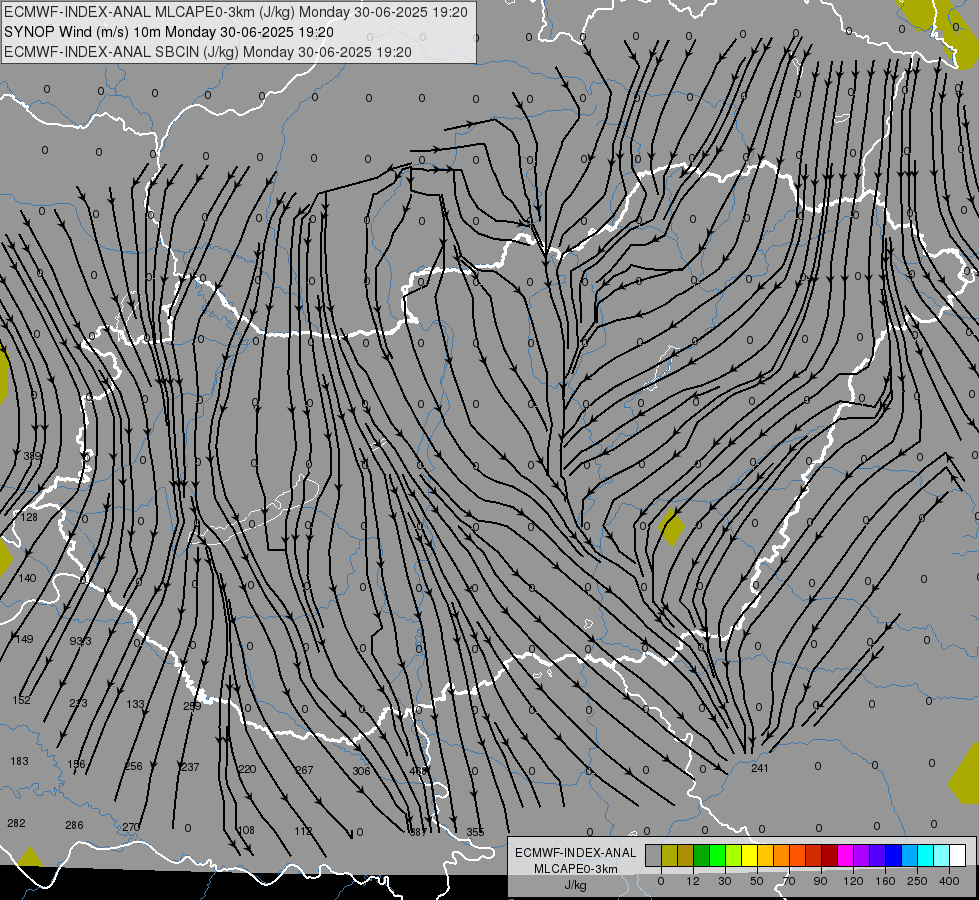This screenshot has height=900, width=979.
Task: Click legend tick label 90
Action: 820,881
